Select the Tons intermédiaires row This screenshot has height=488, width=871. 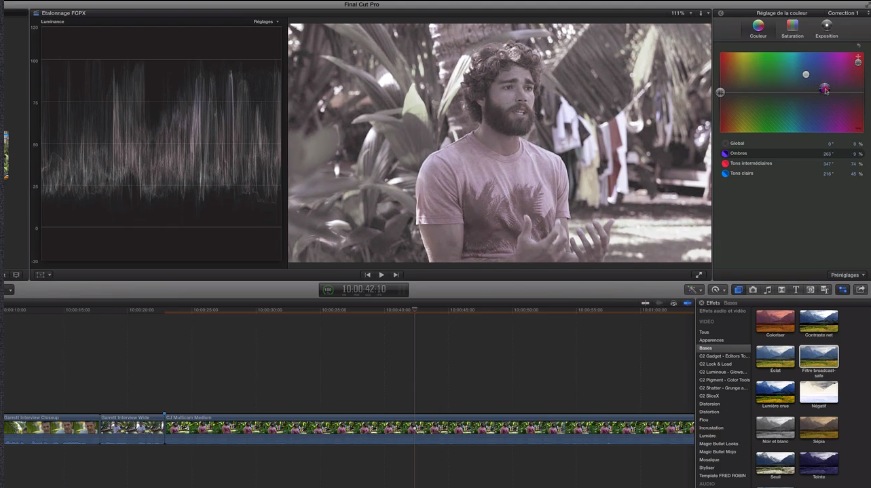792,163
